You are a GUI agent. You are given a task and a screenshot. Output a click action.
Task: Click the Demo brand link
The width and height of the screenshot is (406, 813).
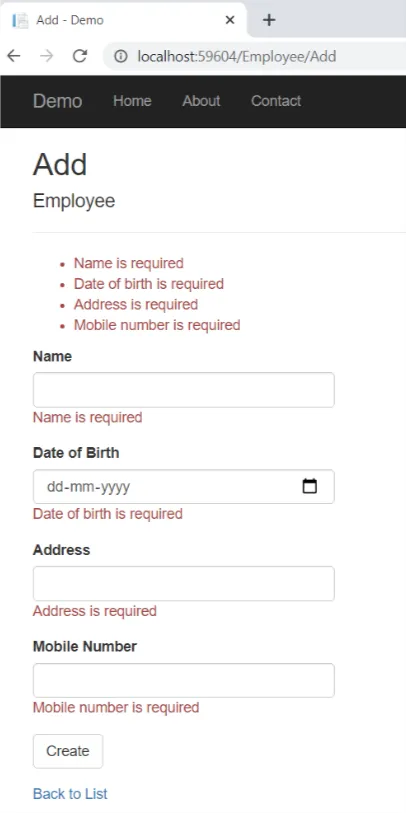coord(58,101)
